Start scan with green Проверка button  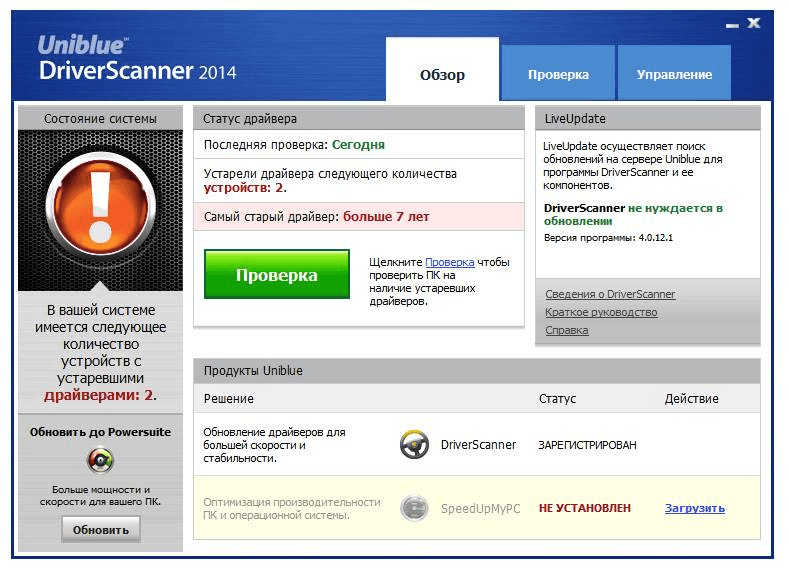coord(277,274)
